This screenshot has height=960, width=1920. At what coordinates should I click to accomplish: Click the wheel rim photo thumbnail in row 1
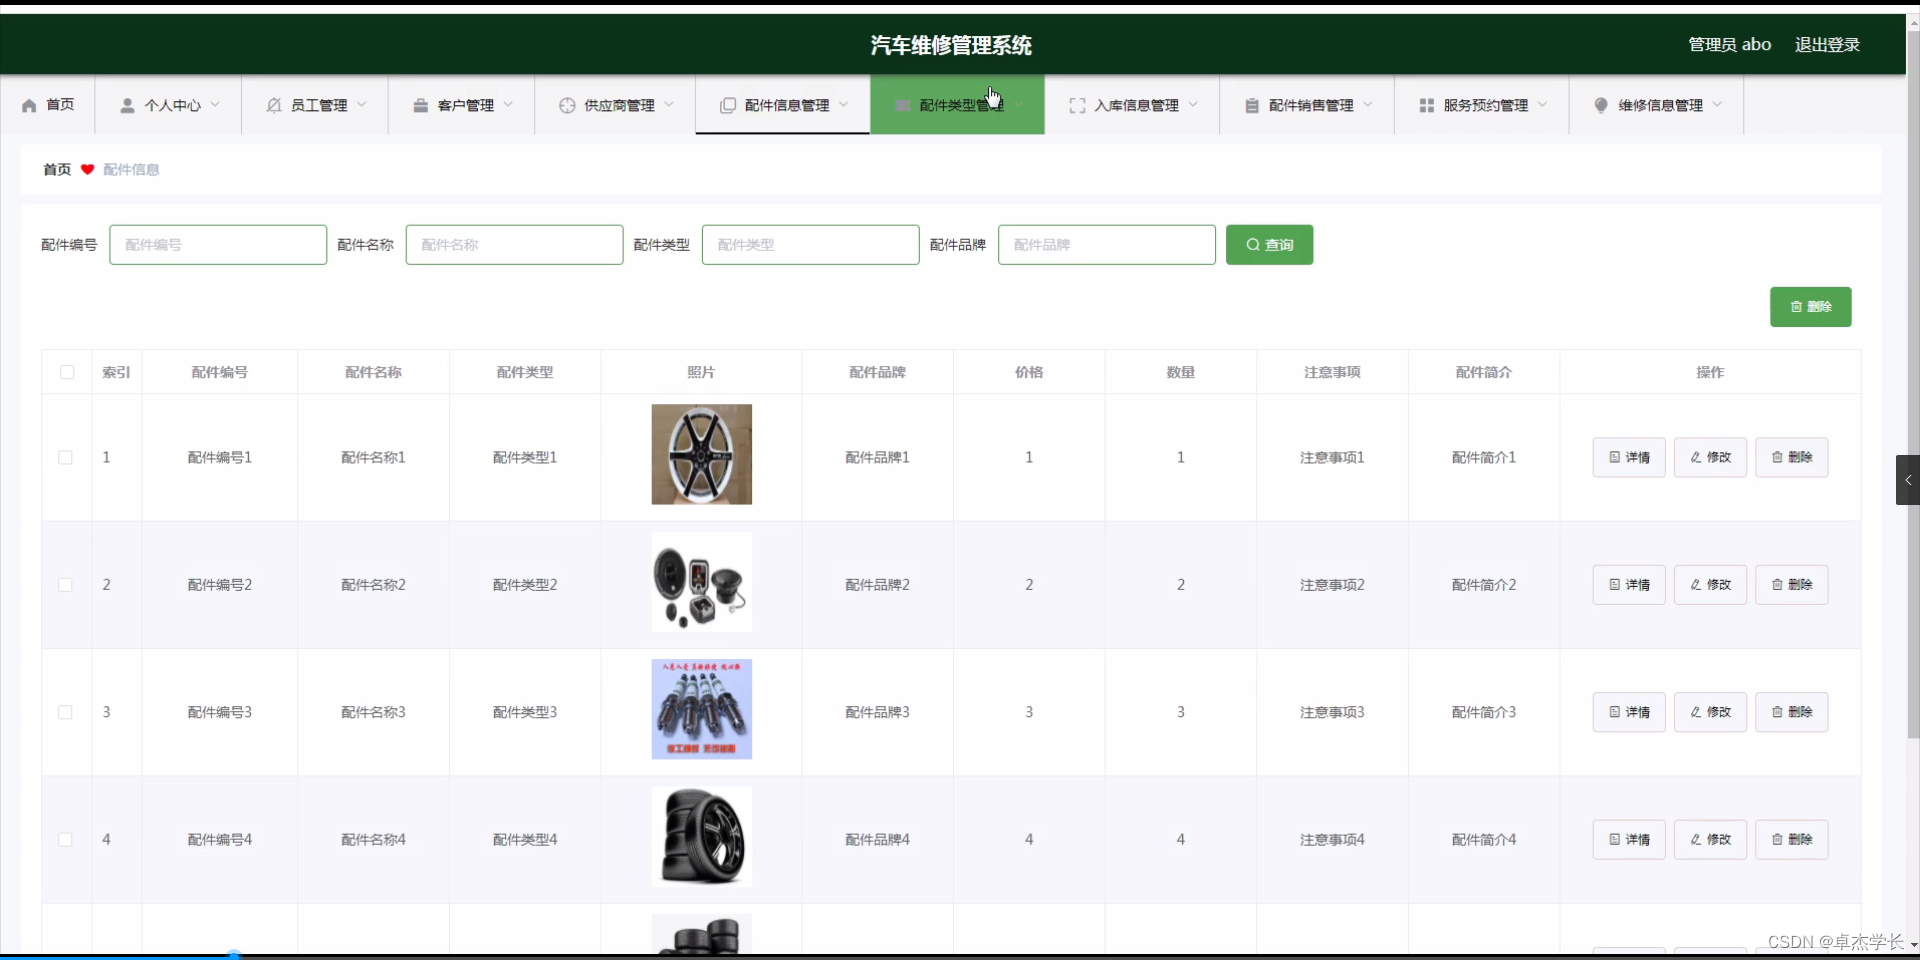coord(702,454)
